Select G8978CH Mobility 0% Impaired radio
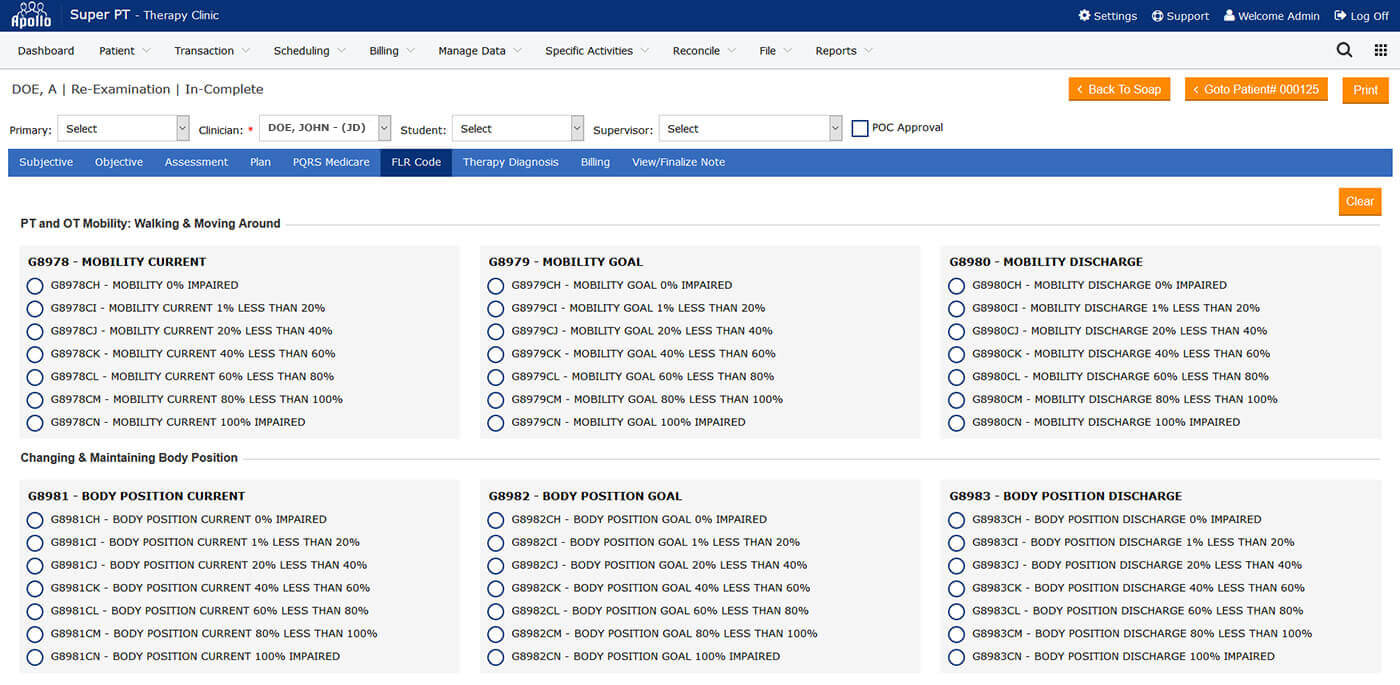The height and width of the screenshot is (685, 1400). (35, 286)
